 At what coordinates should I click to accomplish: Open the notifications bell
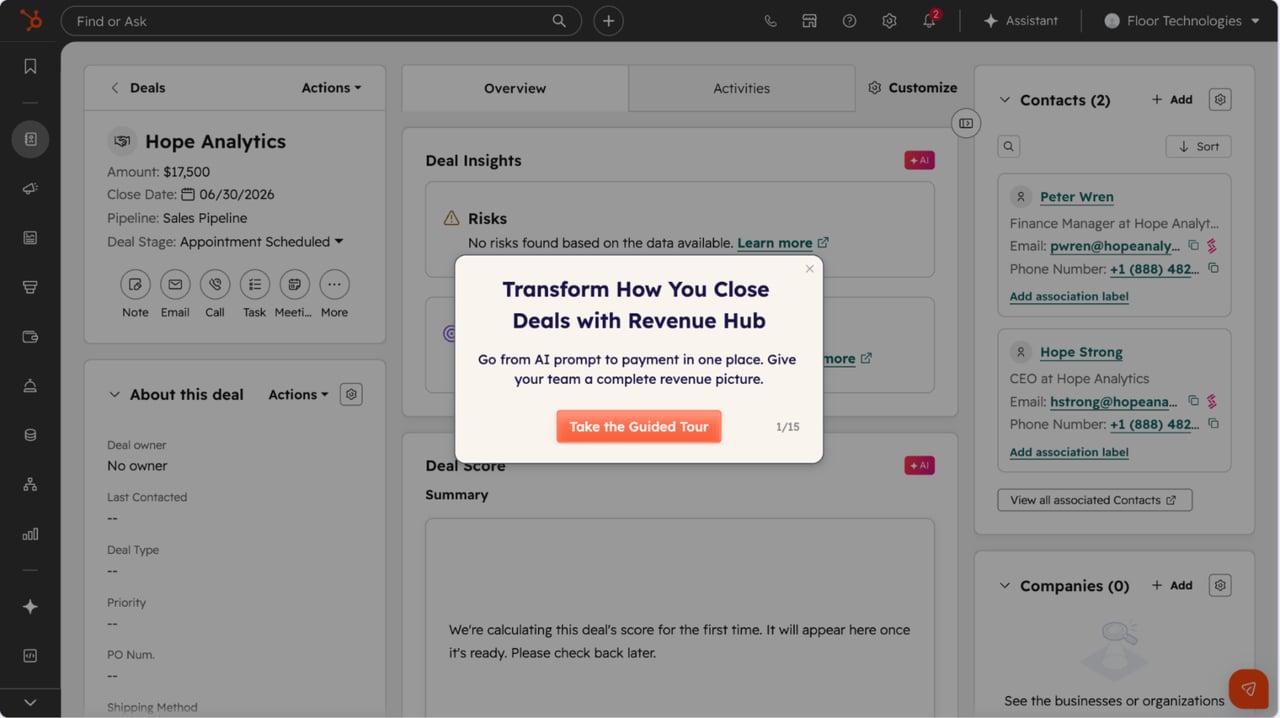click(x=929, y=21)
